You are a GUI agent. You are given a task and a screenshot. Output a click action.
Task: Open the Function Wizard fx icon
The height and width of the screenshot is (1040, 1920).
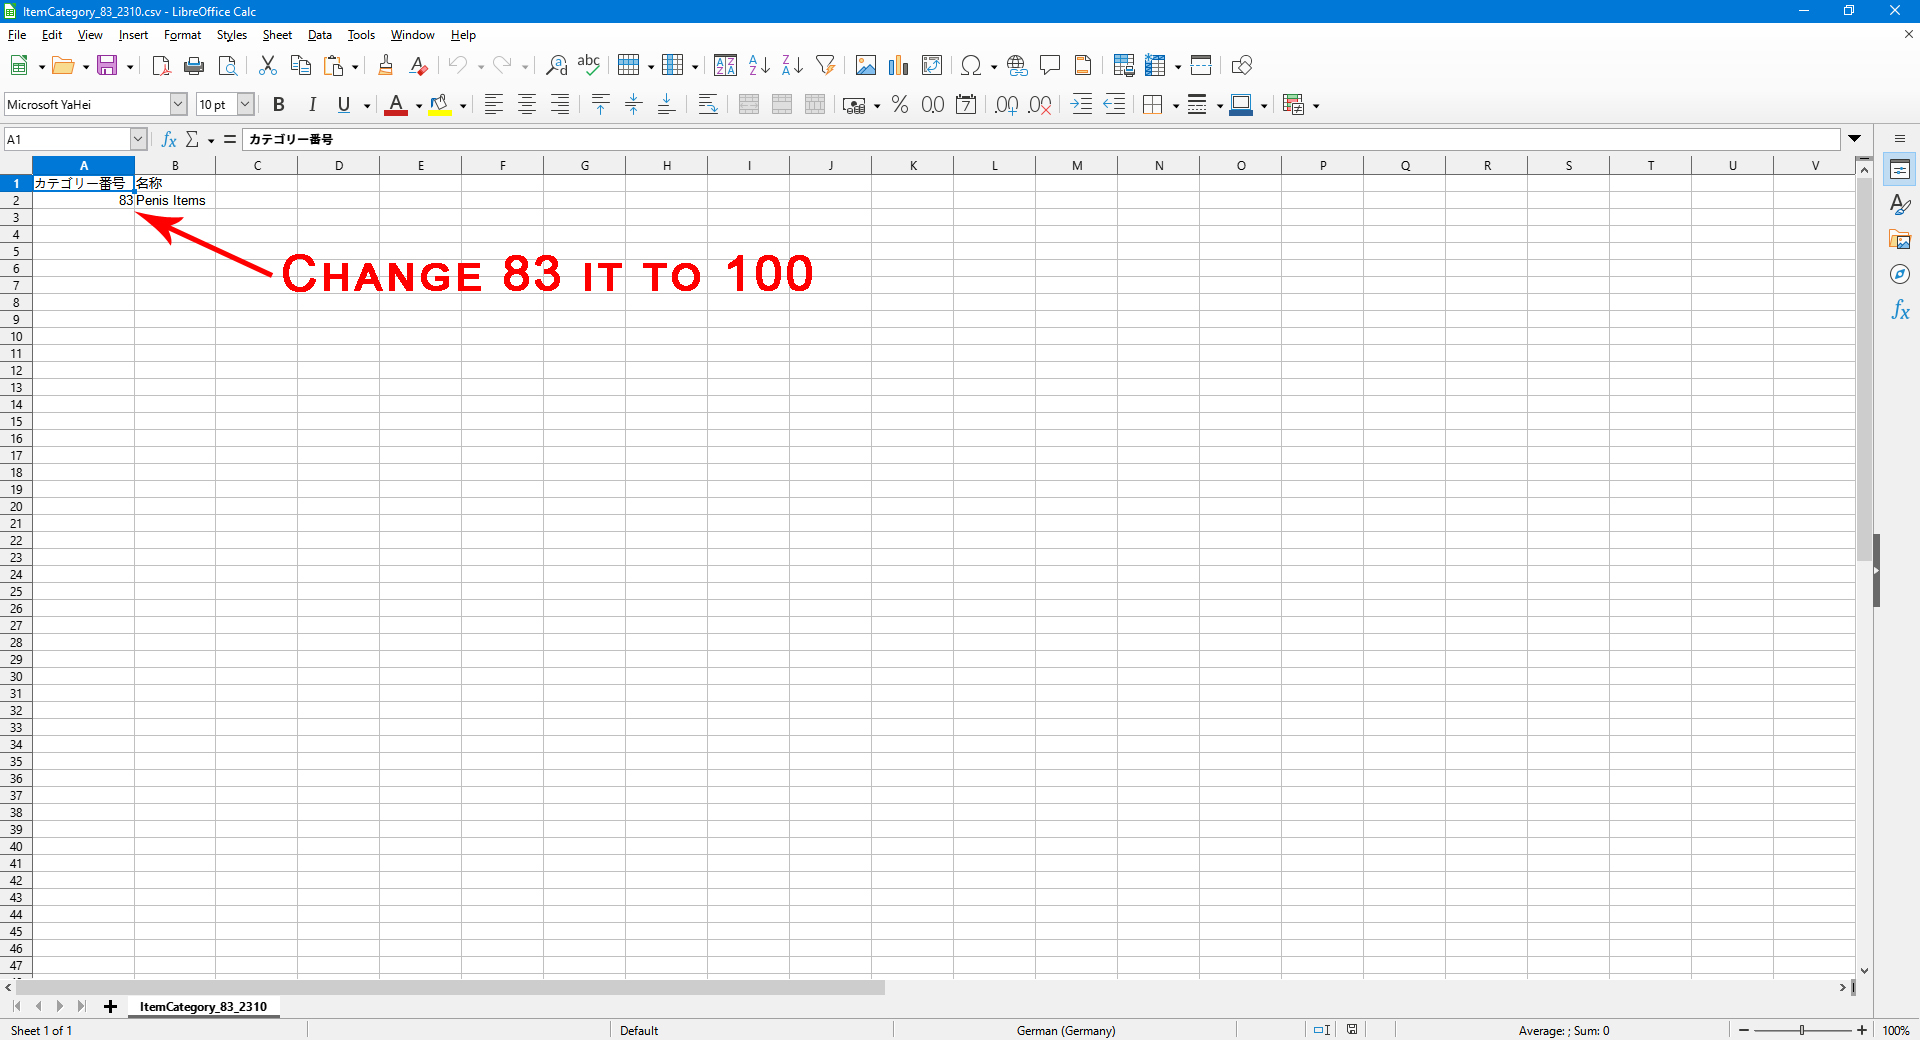(169, 139)
